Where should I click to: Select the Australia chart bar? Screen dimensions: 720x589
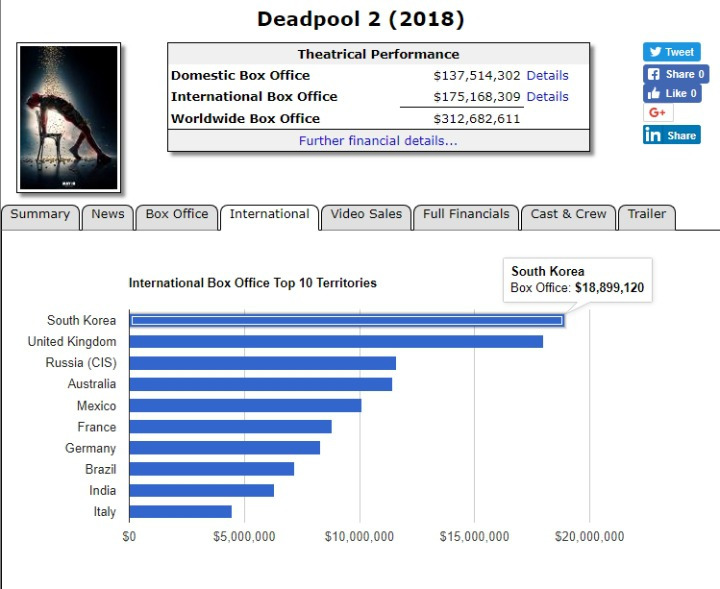pos(261,384)
